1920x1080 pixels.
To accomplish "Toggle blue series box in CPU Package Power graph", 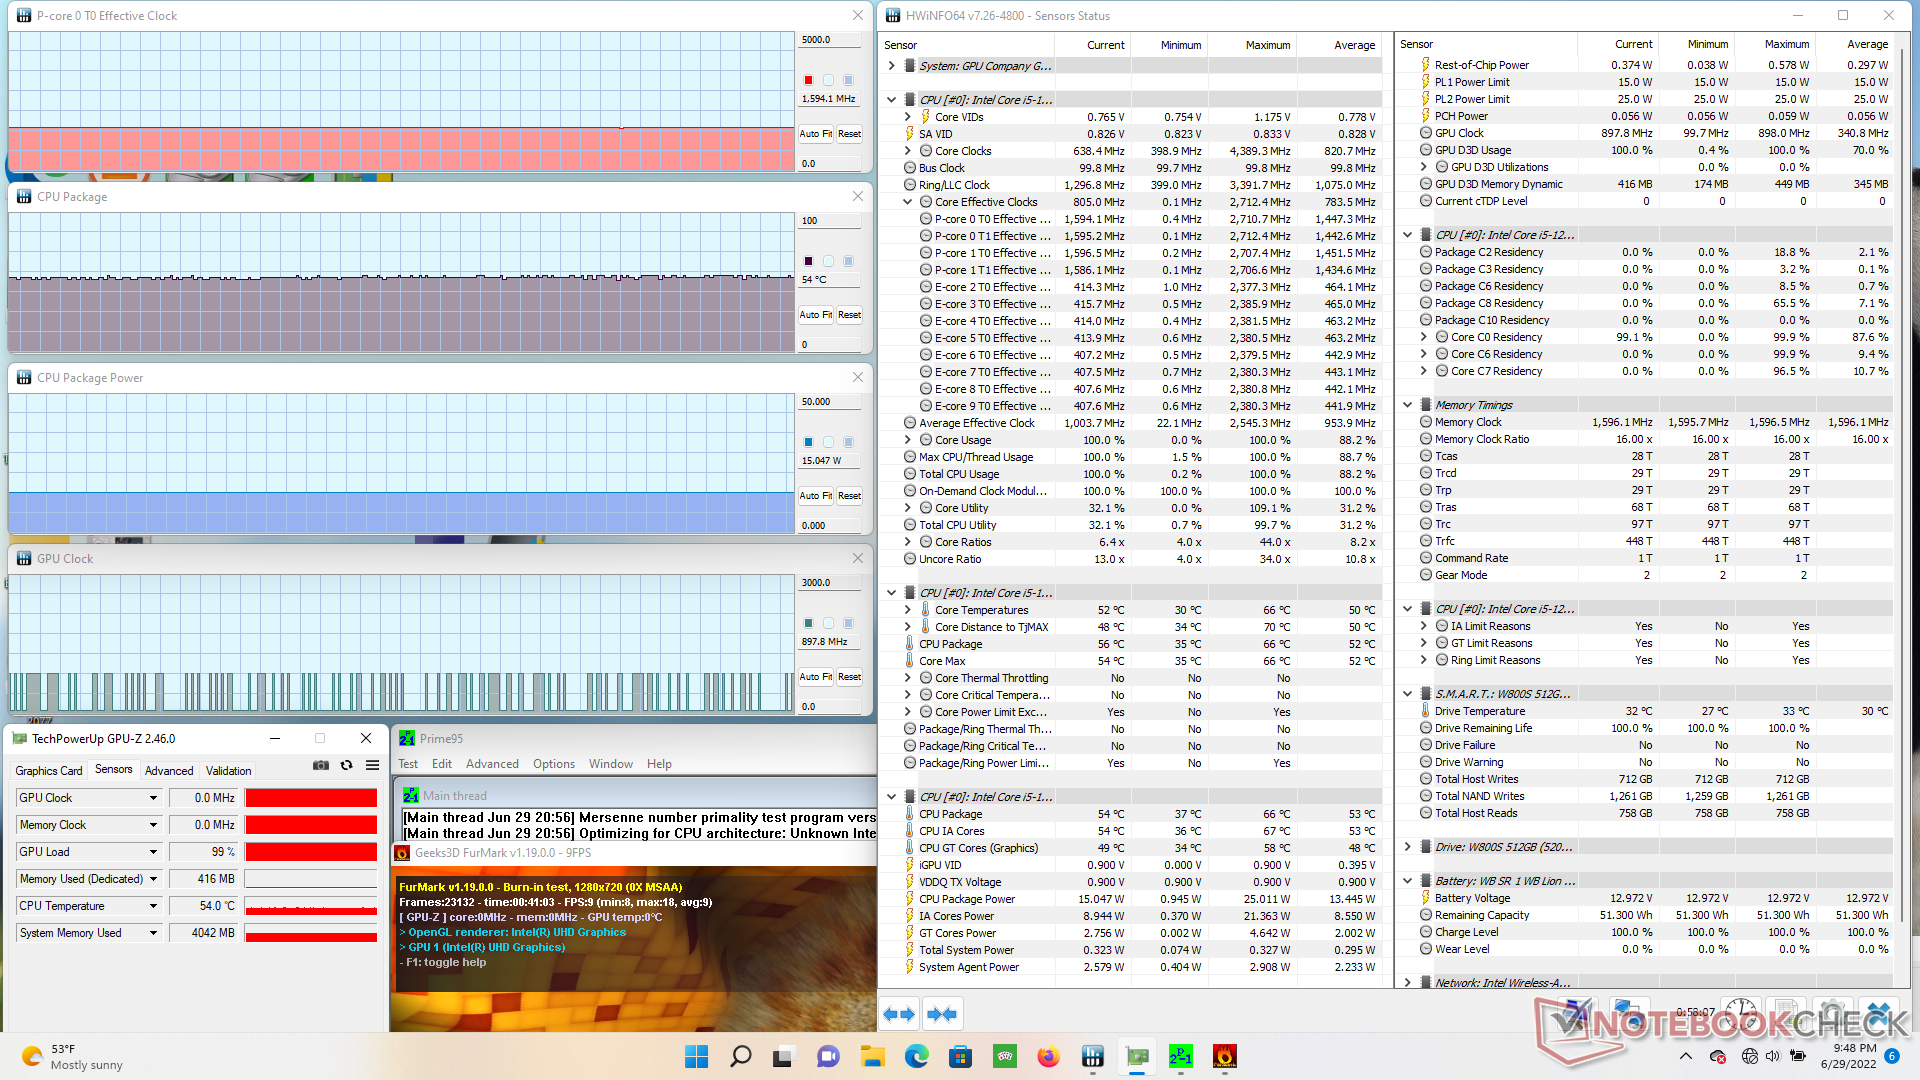I will pos(808,442).
